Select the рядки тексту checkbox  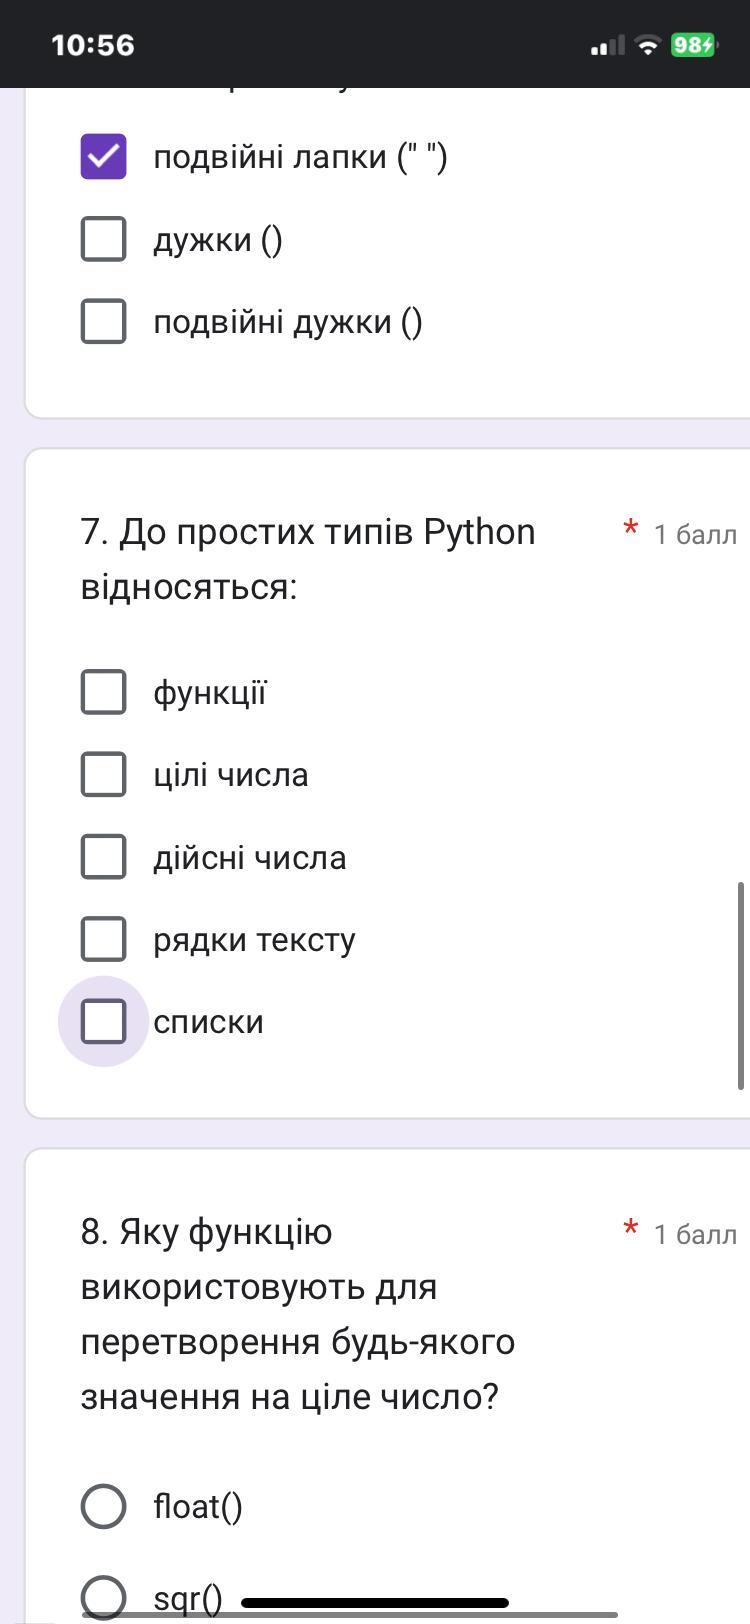[103, 939]
